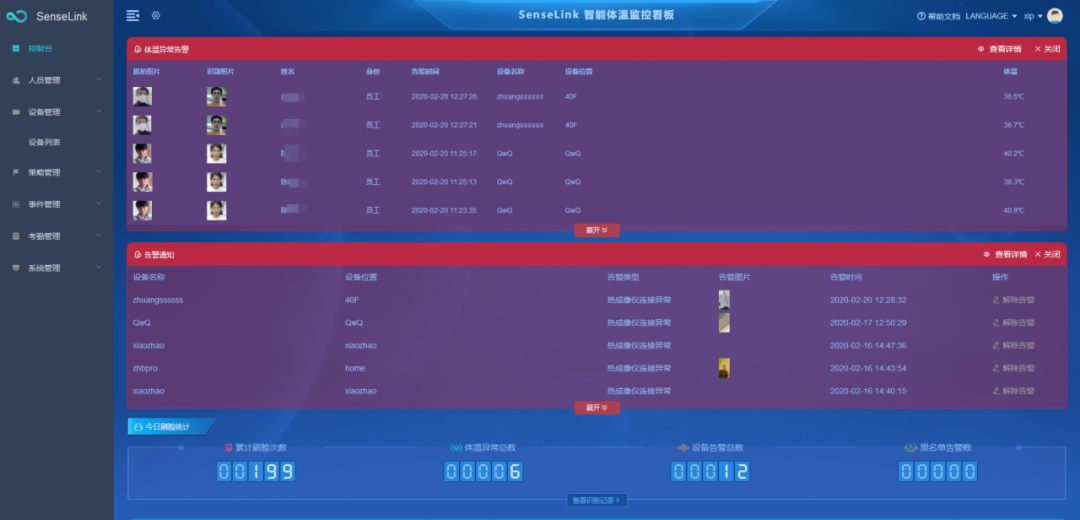The image size is (1080, 520).
Task: Click the help documentation question-mark icon
Action: point(921,16)
